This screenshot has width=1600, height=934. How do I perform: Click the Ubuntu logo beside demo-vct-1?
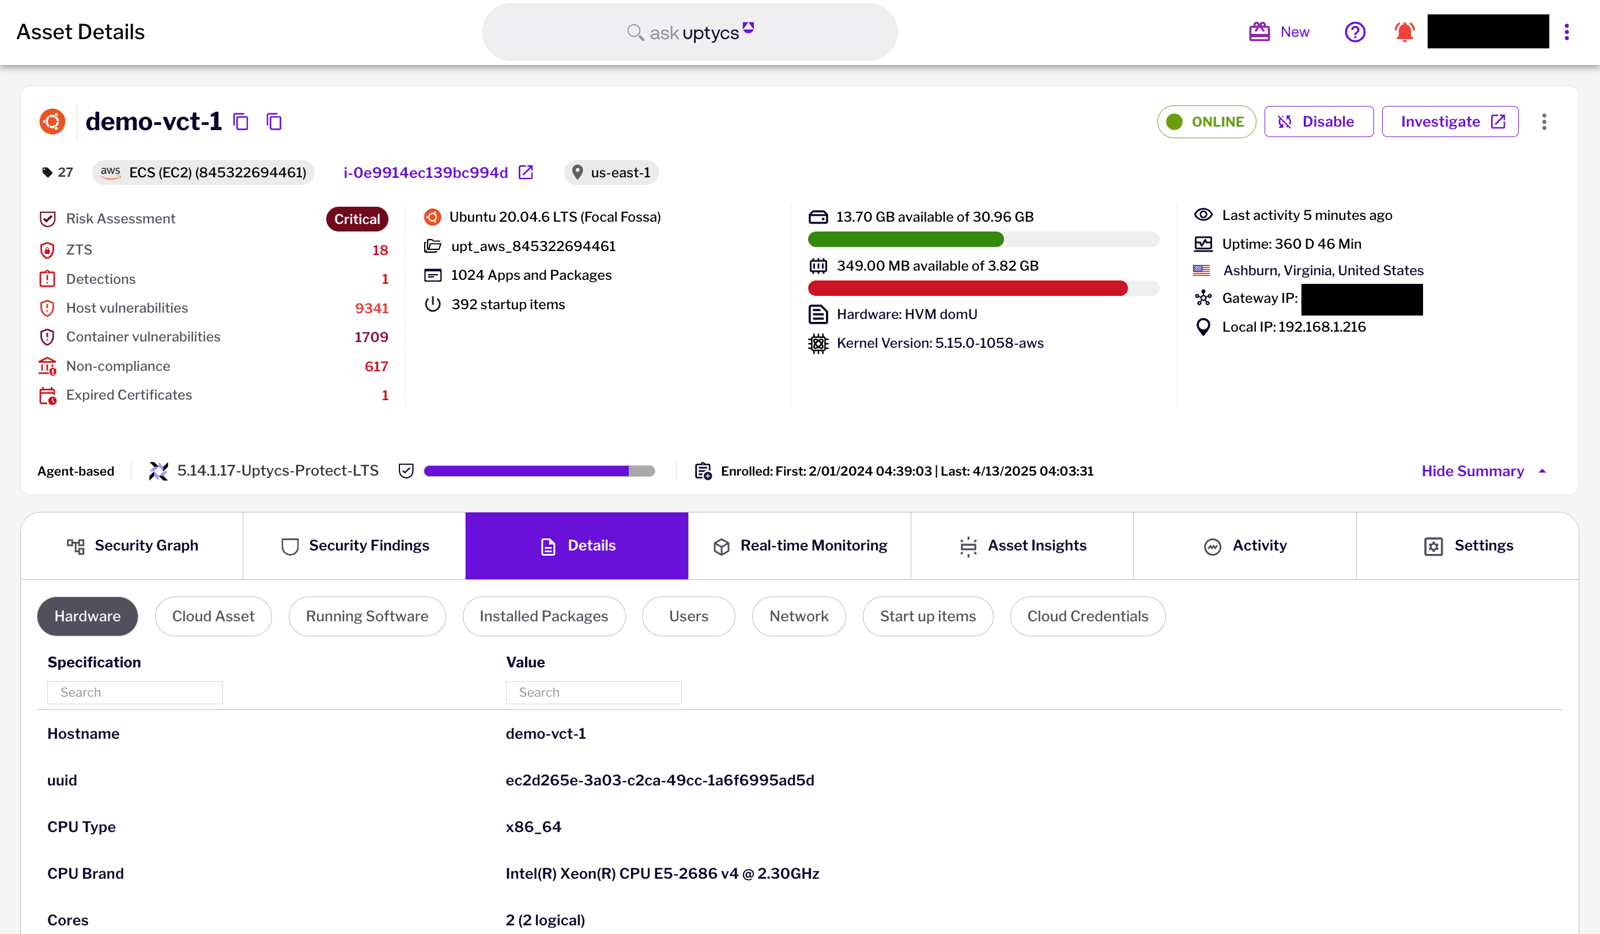(x=52, y=122)
